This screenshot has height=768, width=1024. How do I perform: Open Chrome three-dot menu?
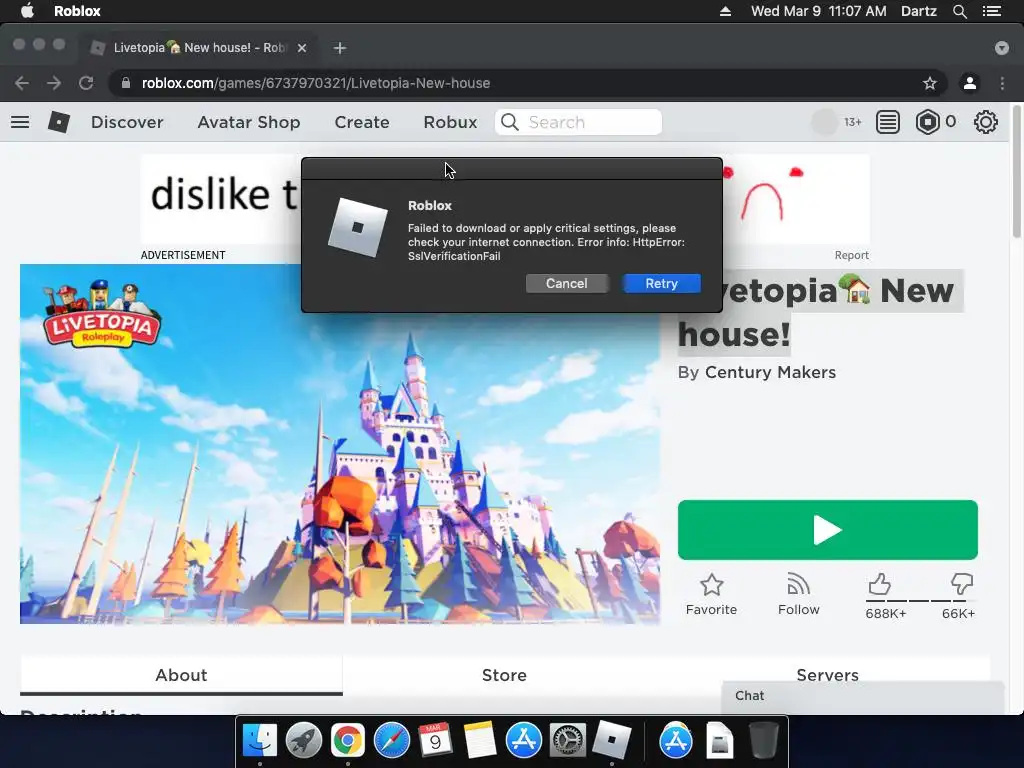(x=1002, y=83)
